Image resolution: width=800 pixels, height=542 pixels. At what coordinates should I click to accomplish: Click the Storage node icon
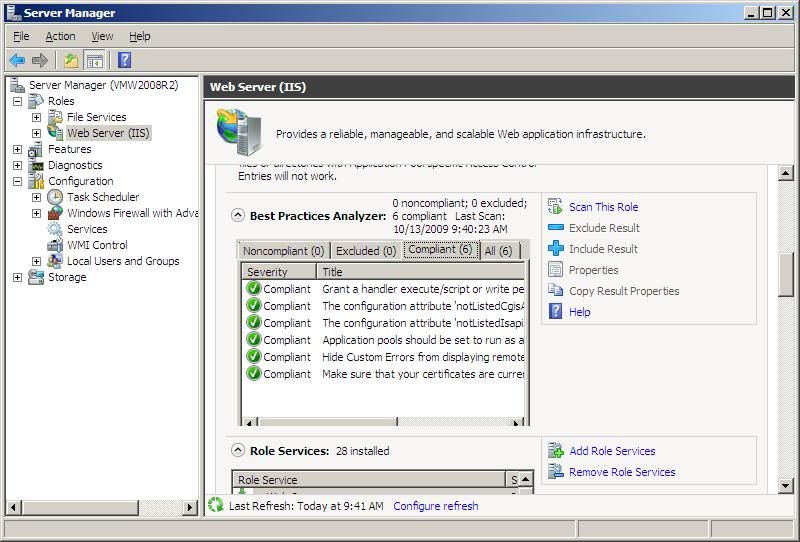point(36,277)
